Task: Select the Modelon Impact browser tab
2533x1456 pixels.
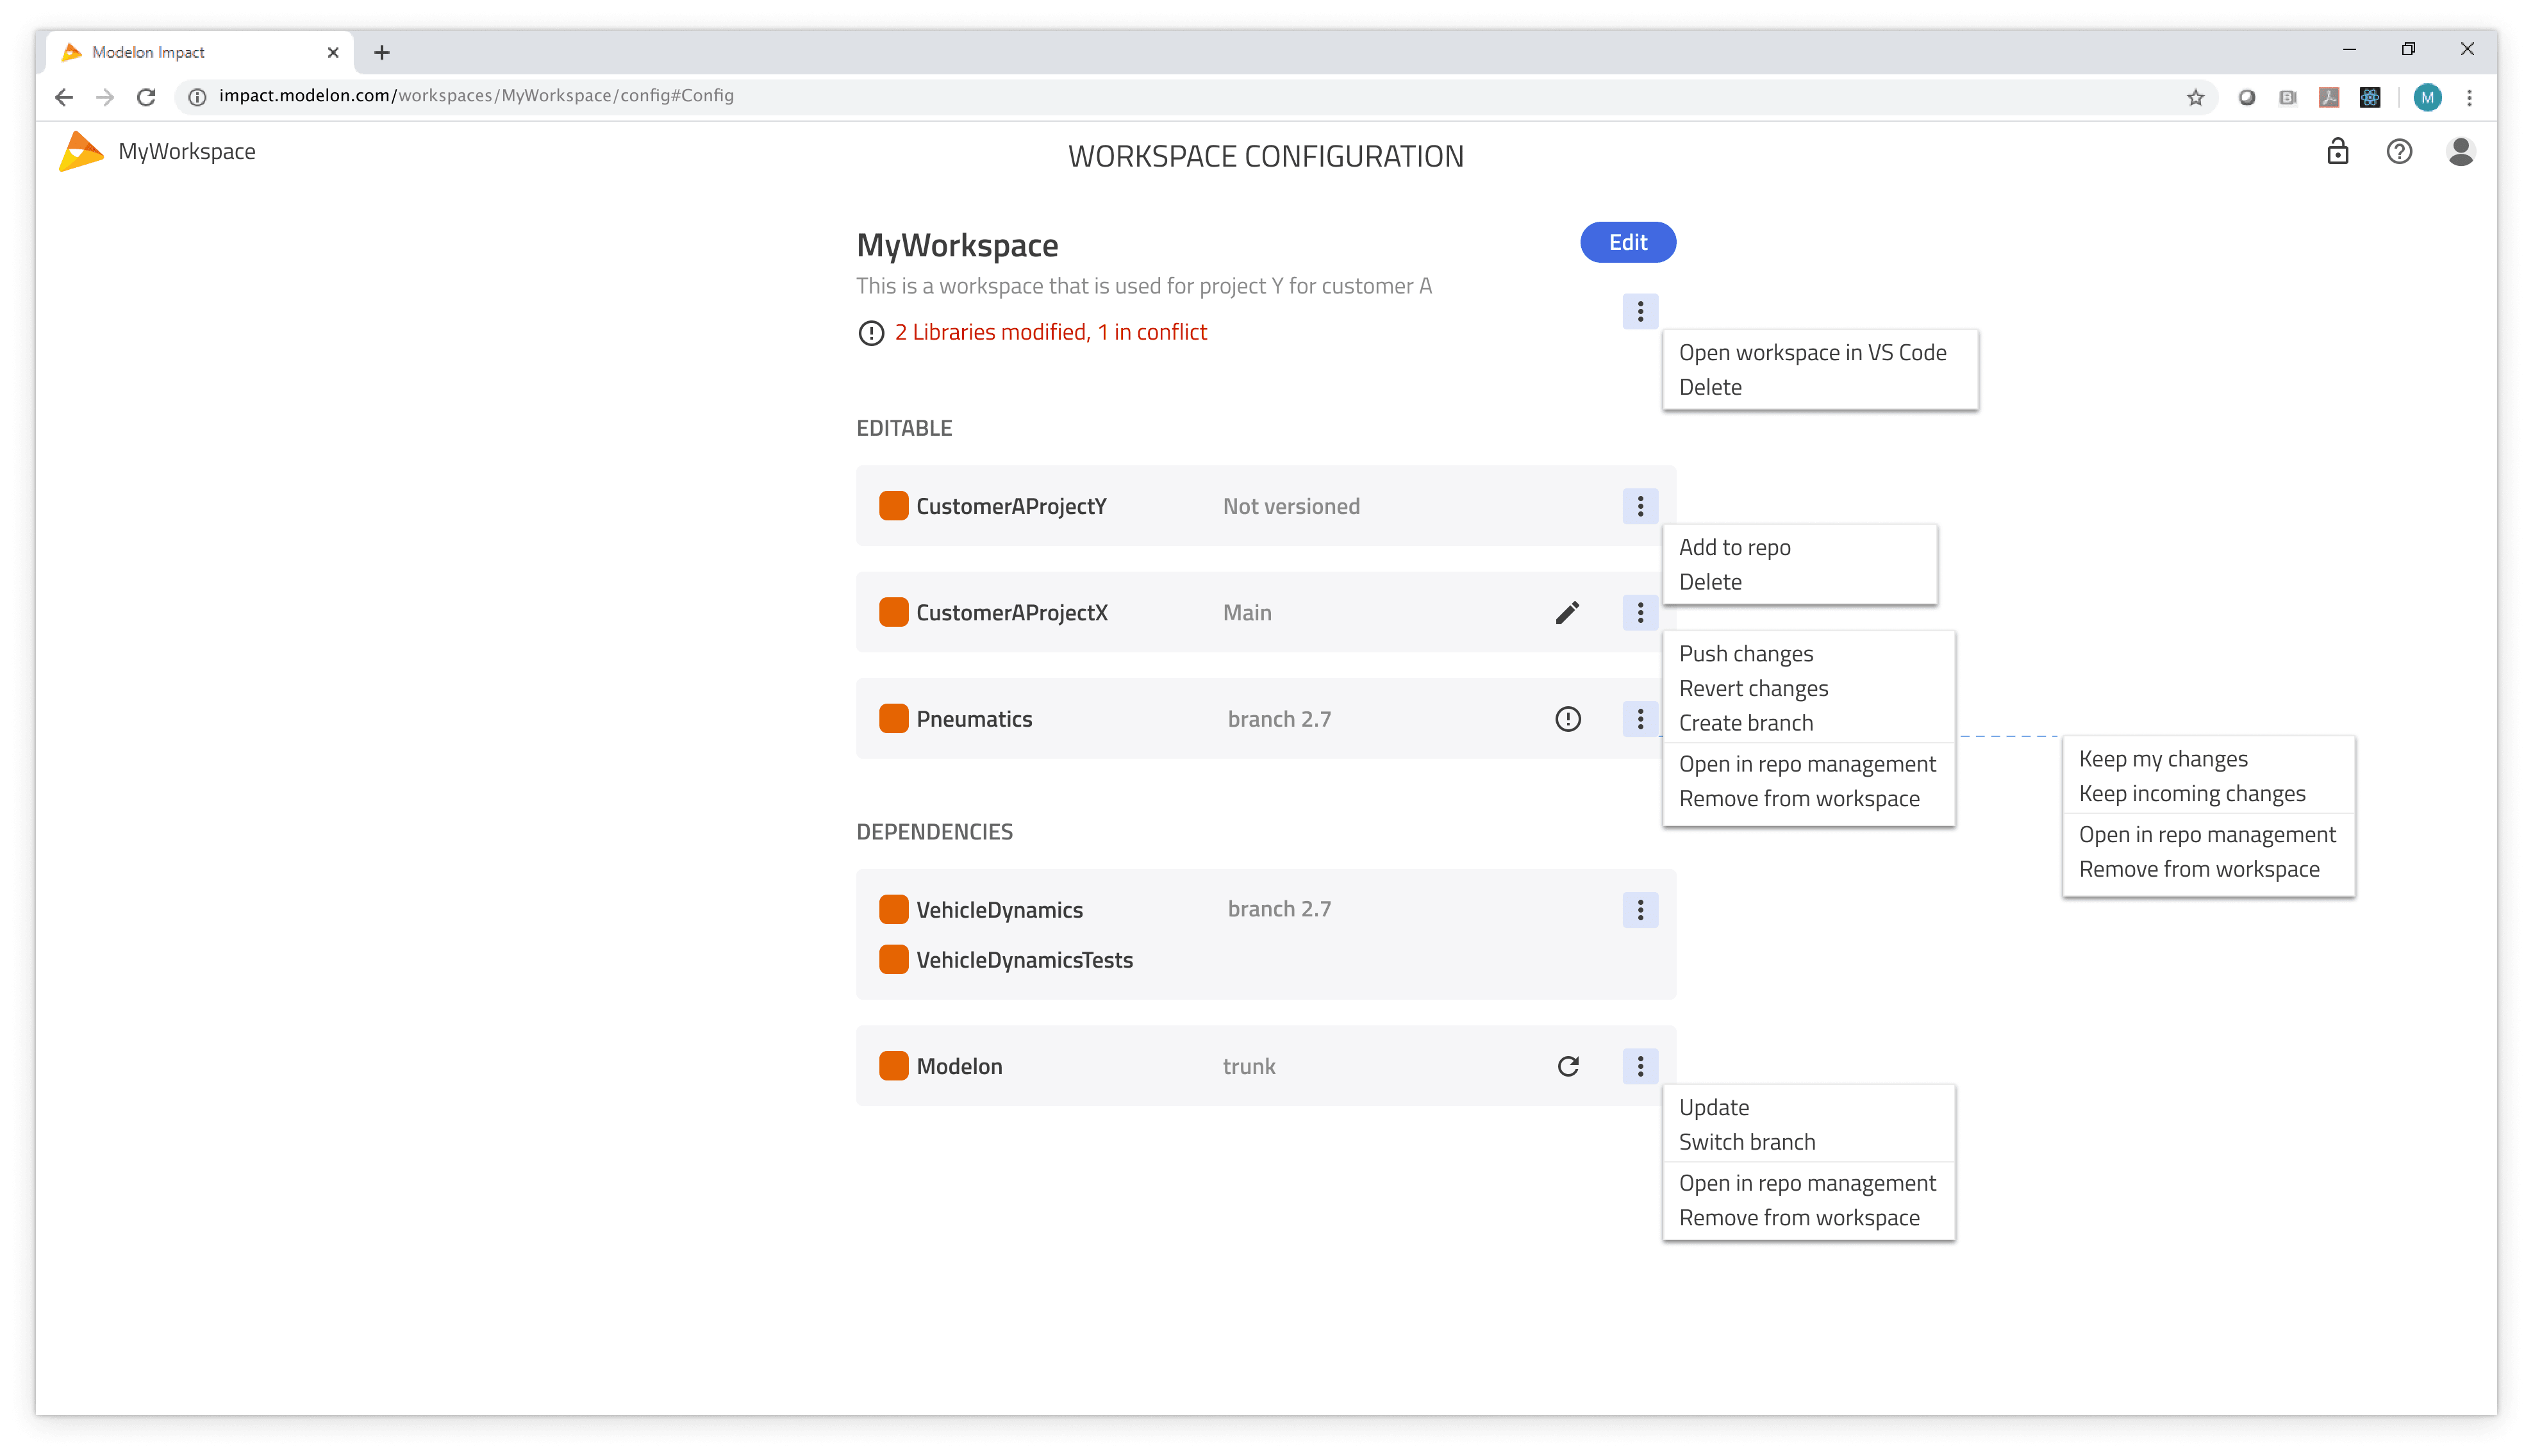Action: pos(200,53)
